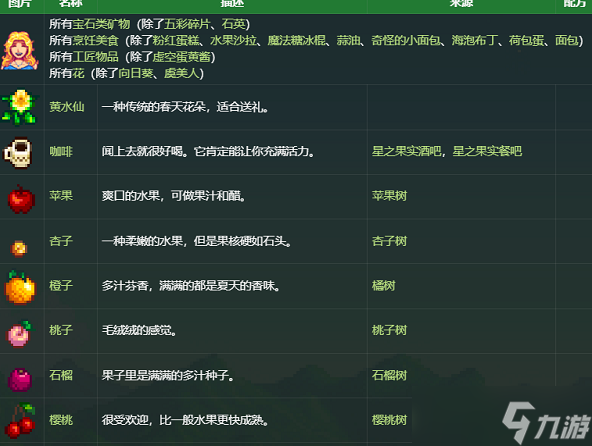Open the 工匠物品 category link
This screenshot has width=592, height=446.
click(x=96, y=57)
